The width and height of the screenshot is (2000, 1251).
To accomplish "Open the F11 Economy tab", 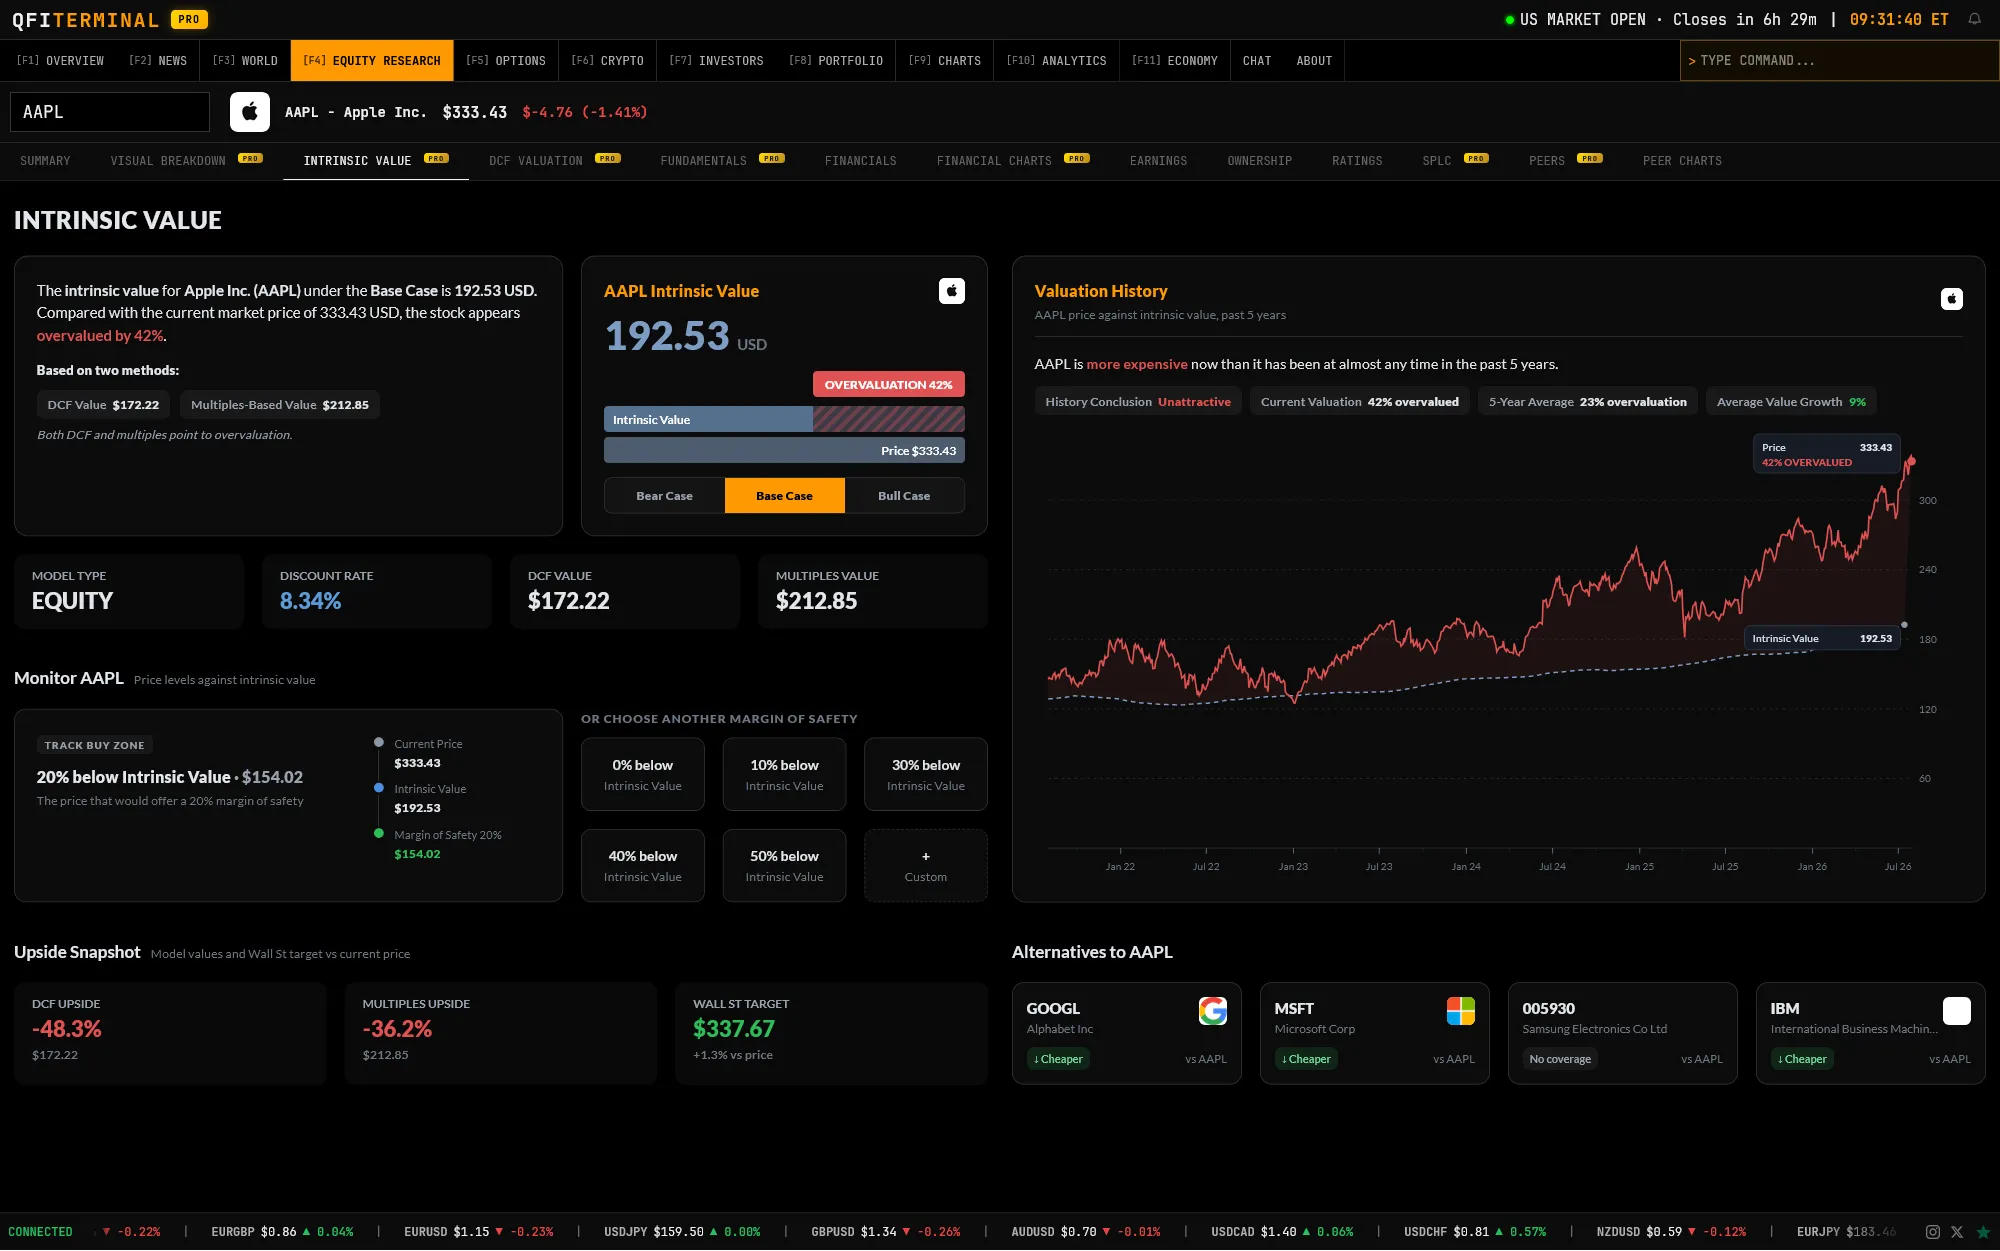I will click(x=1175, y=61).
